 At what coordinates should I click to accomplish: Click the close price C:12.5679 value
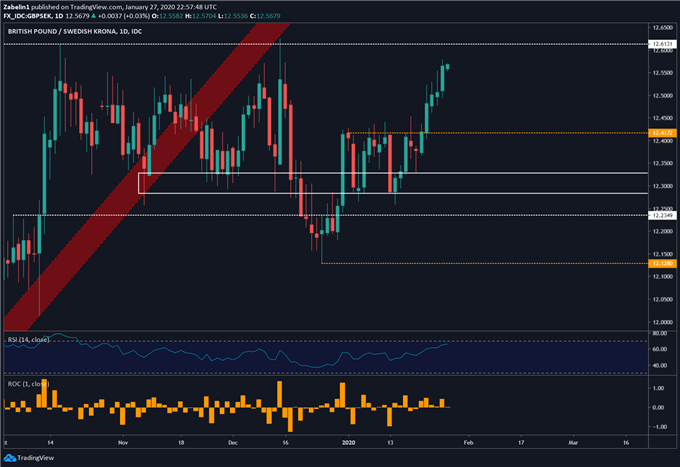265,16
